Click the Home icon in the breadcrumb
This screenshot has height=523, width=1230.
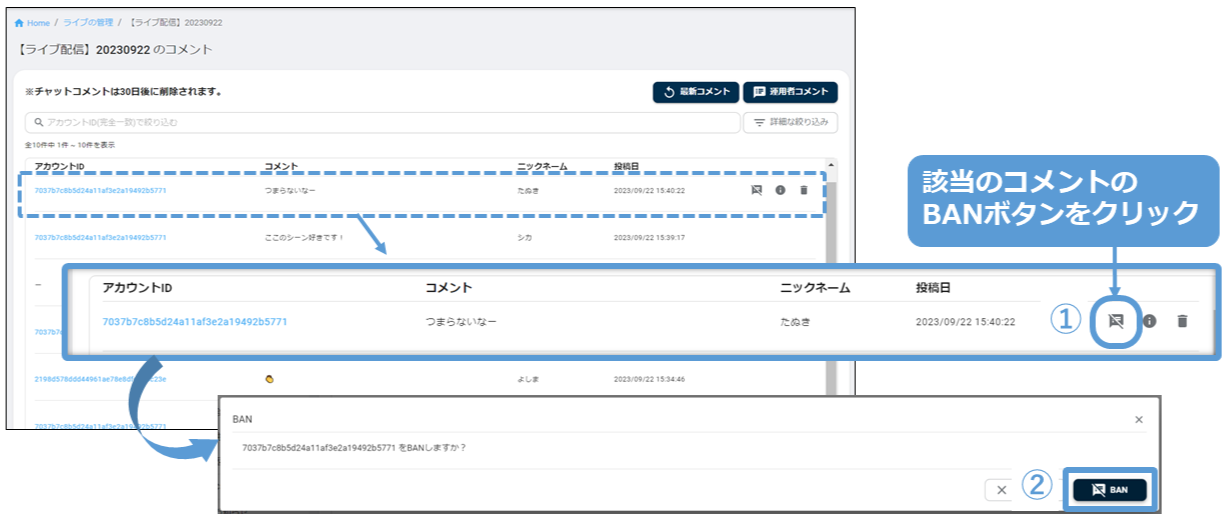coord(19,23)
